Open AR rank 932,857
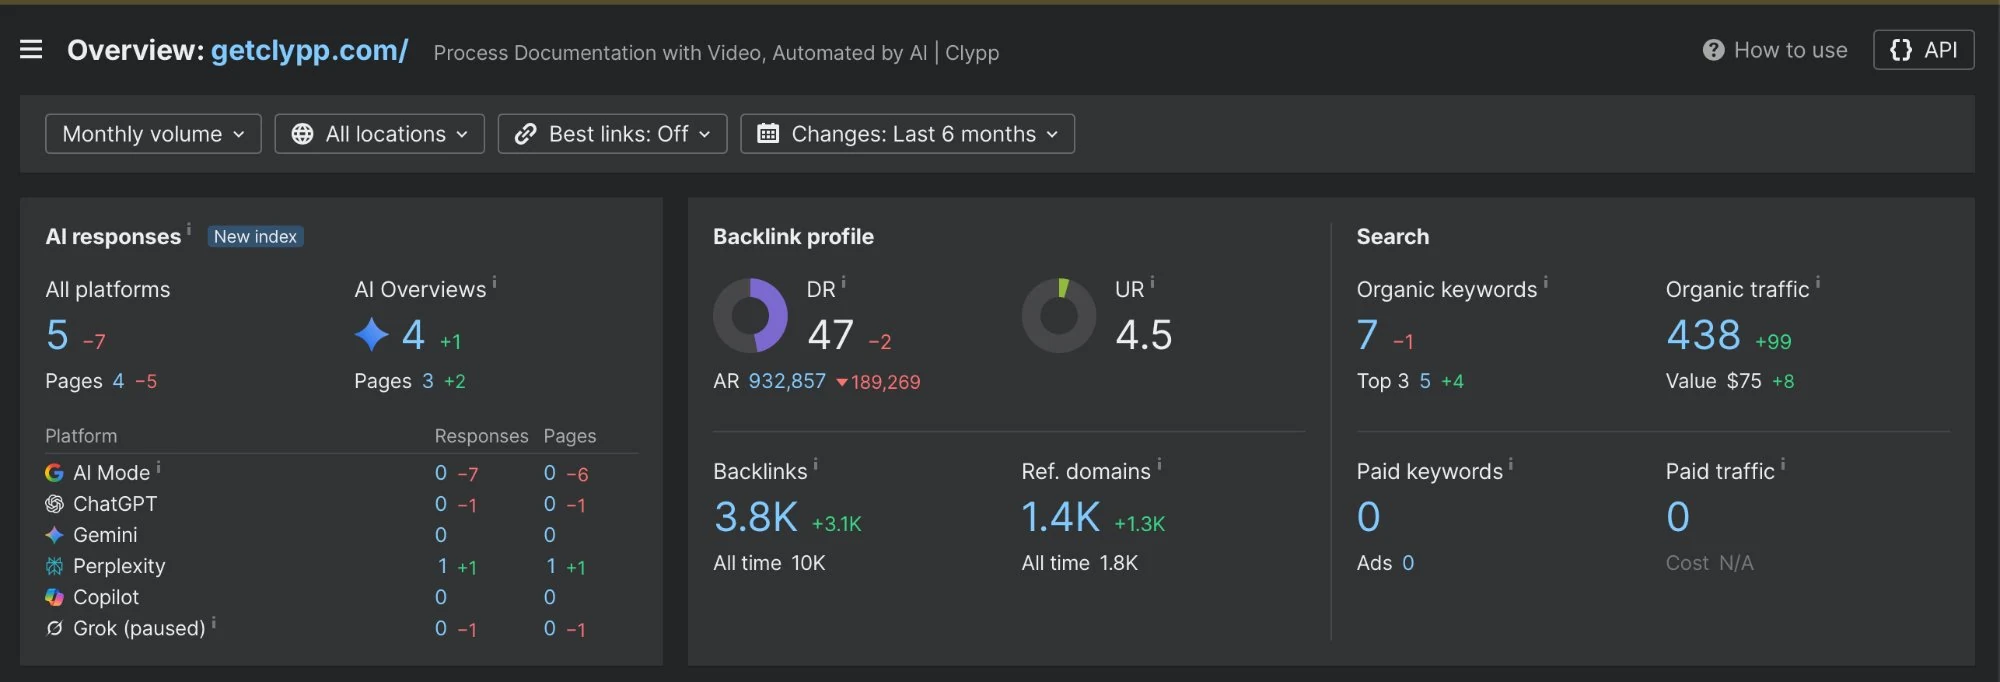 click(x=787, y=381)
